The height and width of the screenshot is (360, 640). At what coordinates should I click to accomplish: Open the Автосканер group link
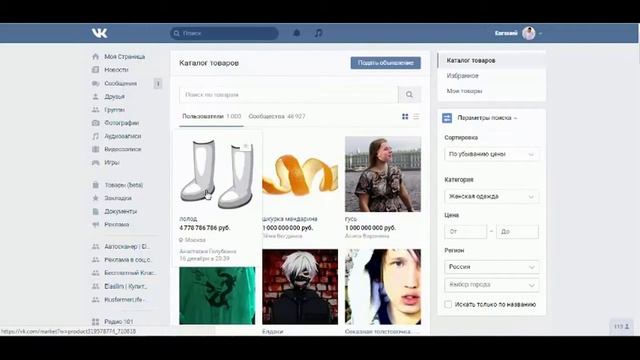click(x=127, y=247)
